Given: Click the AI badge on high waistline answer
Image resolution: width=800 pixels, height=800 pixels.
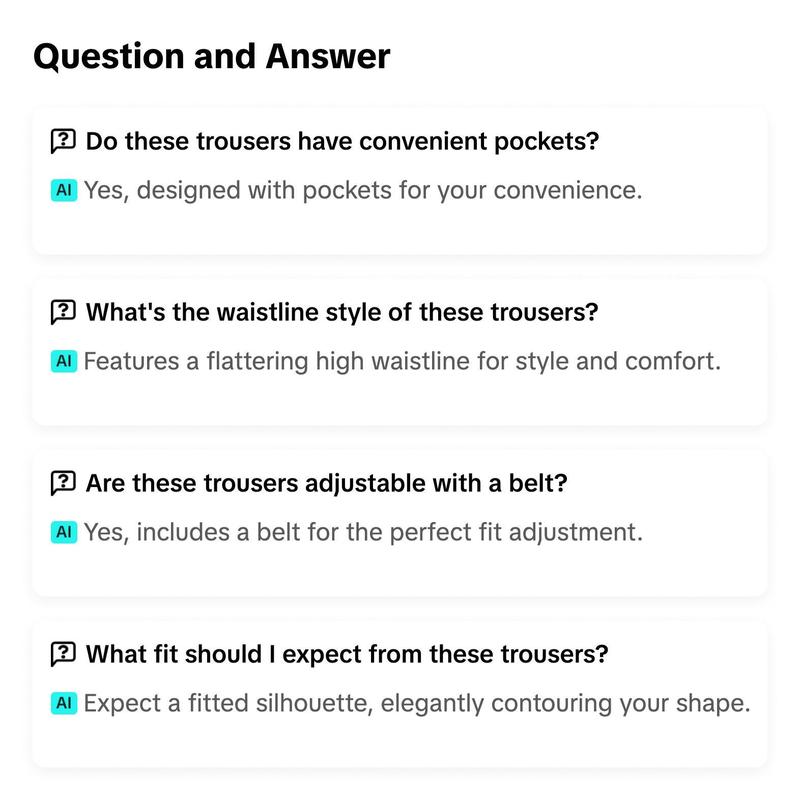Looking at the screenshot, I should pos(64,361).
